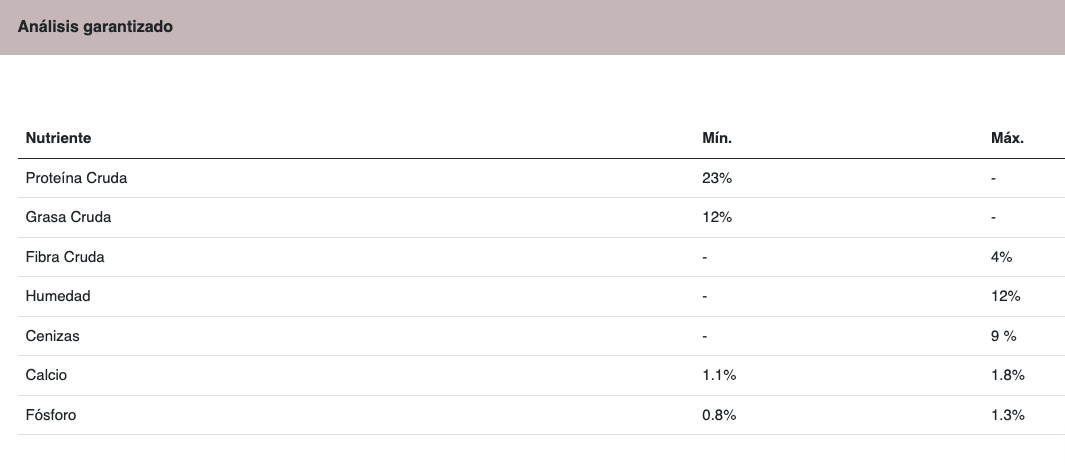1065x465 pixels.
Task: Select the Humedad row label
Action: point(58,296)
